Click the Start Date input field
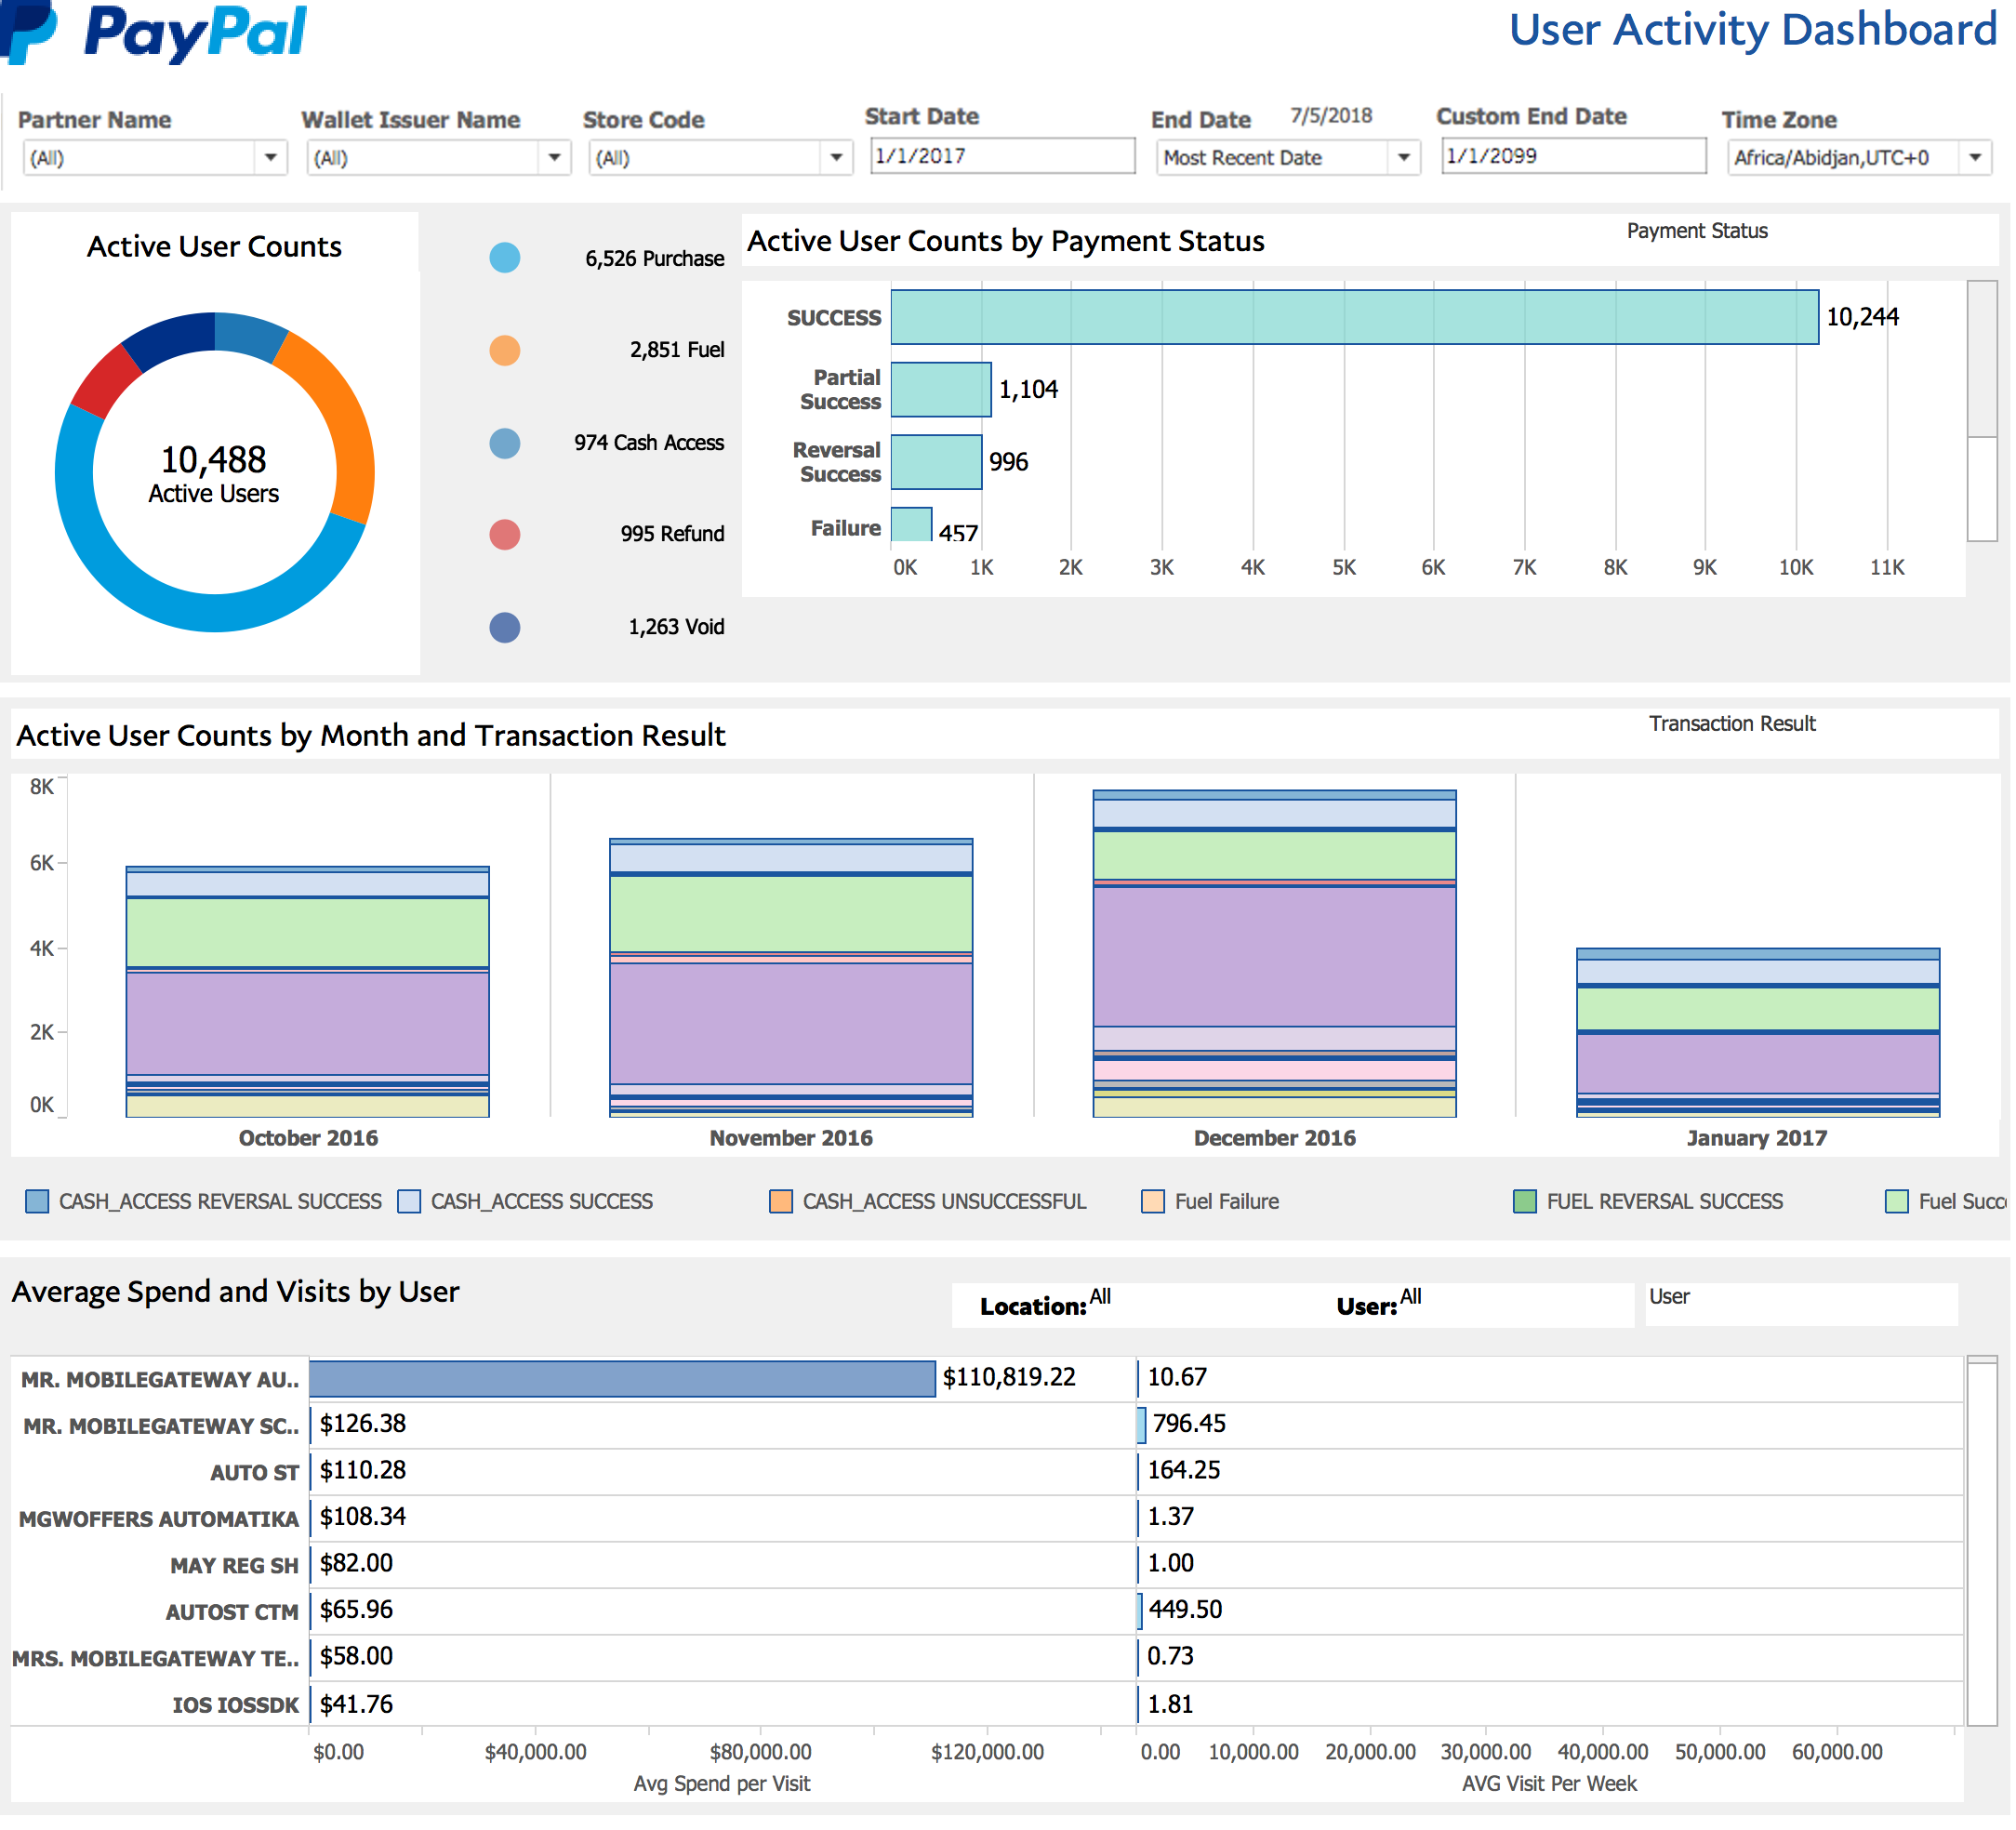 (1002, 156)
